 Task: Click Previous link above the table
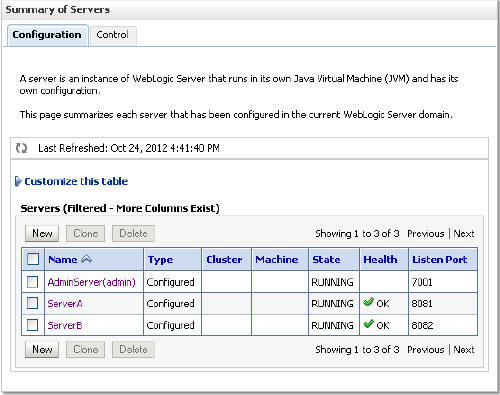426,234
